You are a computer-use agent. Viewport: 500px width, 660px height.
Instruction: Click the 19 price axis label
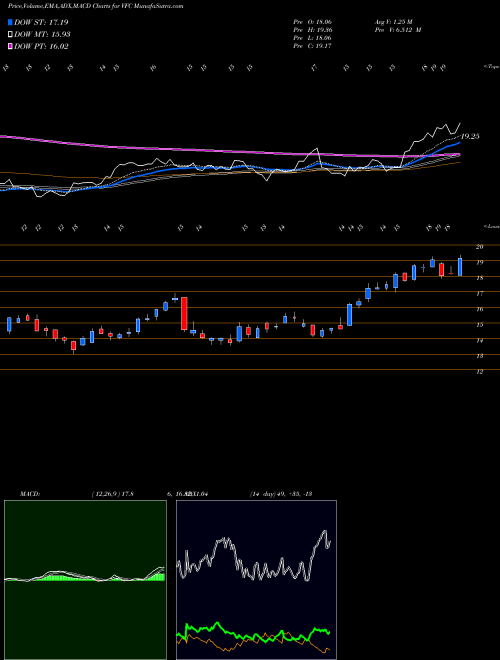tap(479, 262)
